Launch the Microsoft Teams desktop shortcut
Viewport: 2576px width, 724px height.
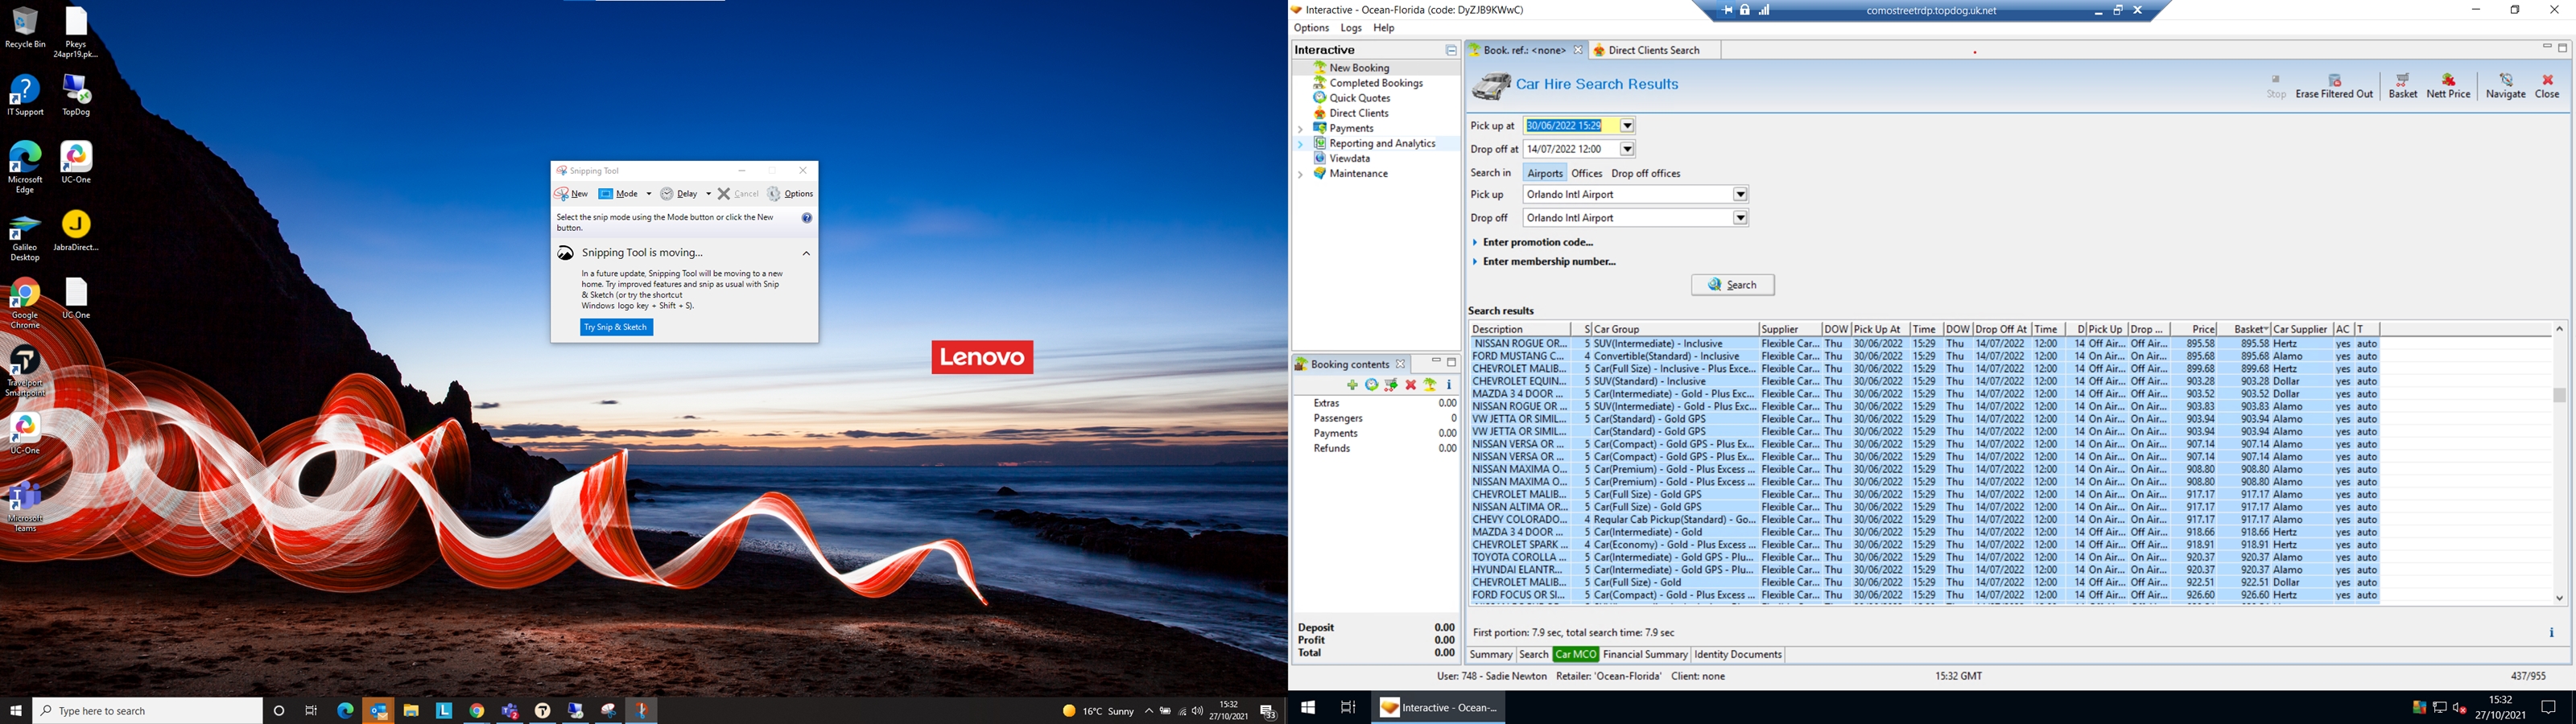click(25, 506)
